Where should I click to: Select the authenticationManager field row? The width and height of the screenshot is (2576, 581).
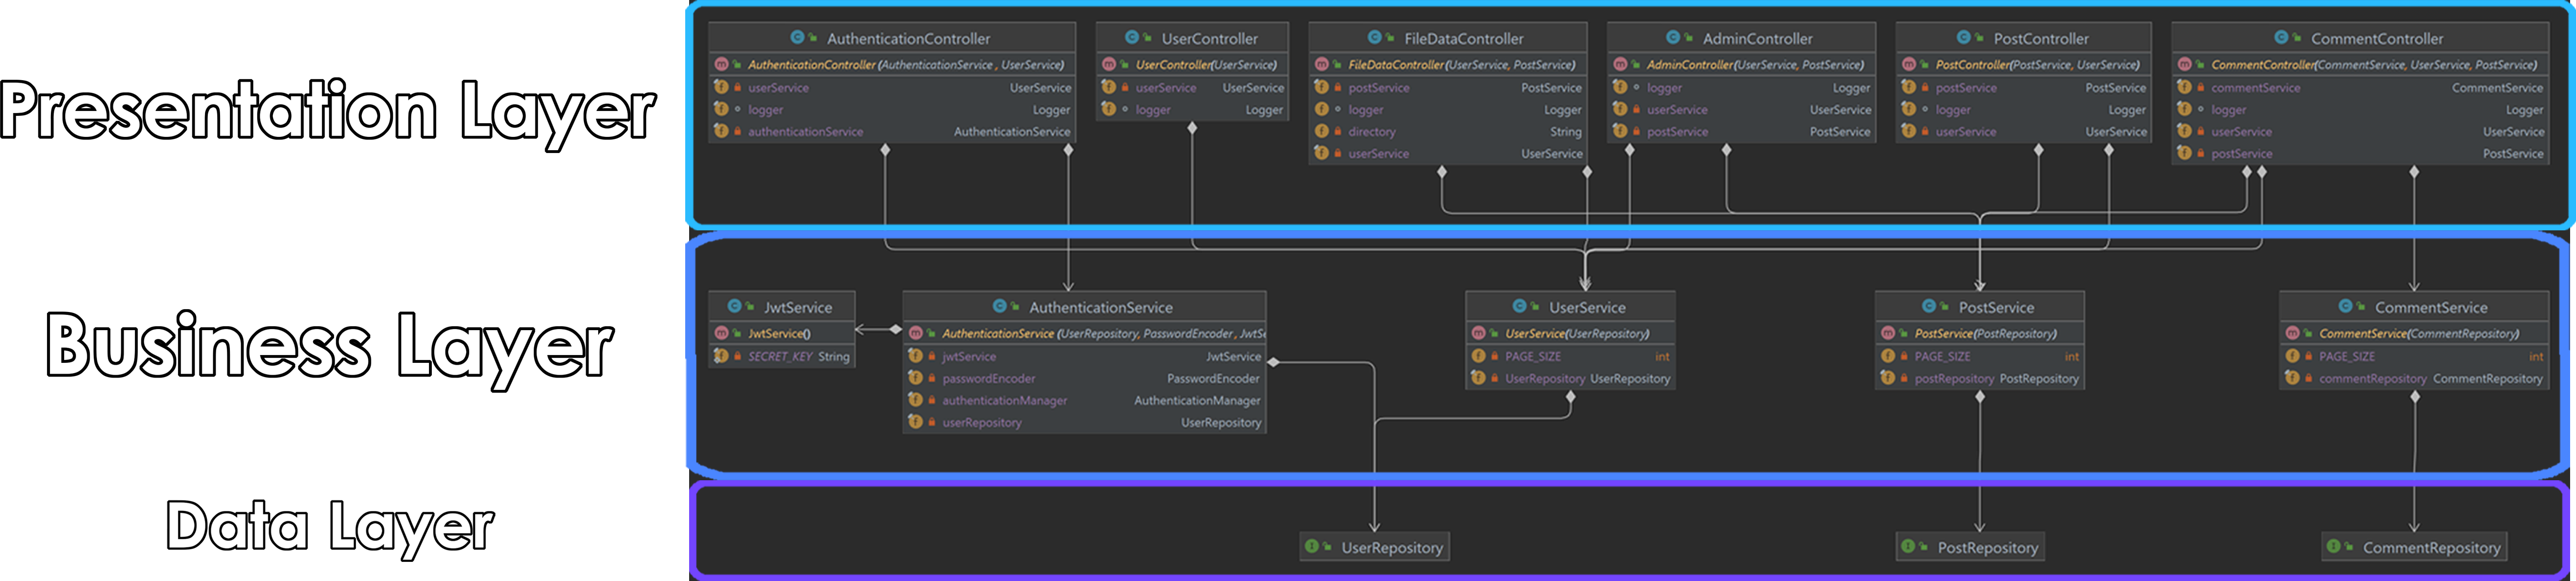tap(1004, 401)
